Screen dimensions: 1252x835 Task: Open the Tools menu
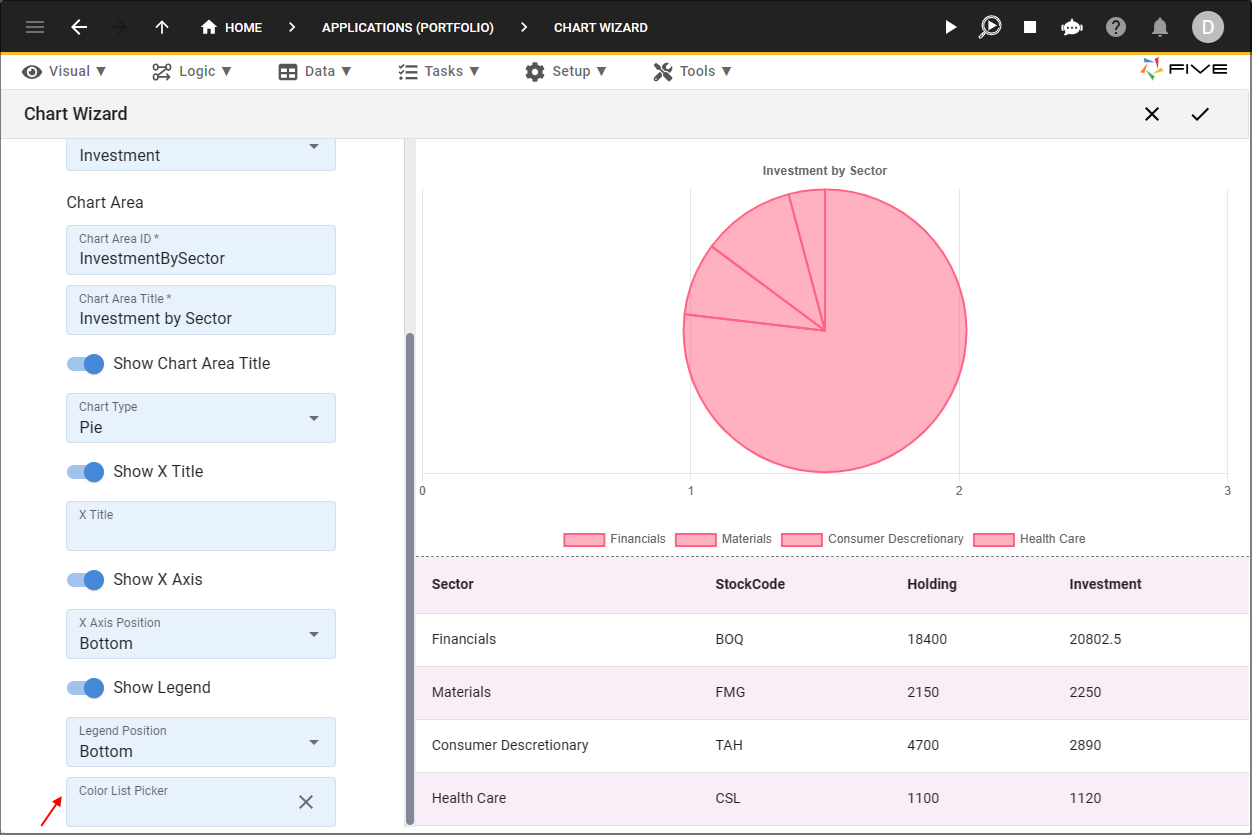[692, 71]
